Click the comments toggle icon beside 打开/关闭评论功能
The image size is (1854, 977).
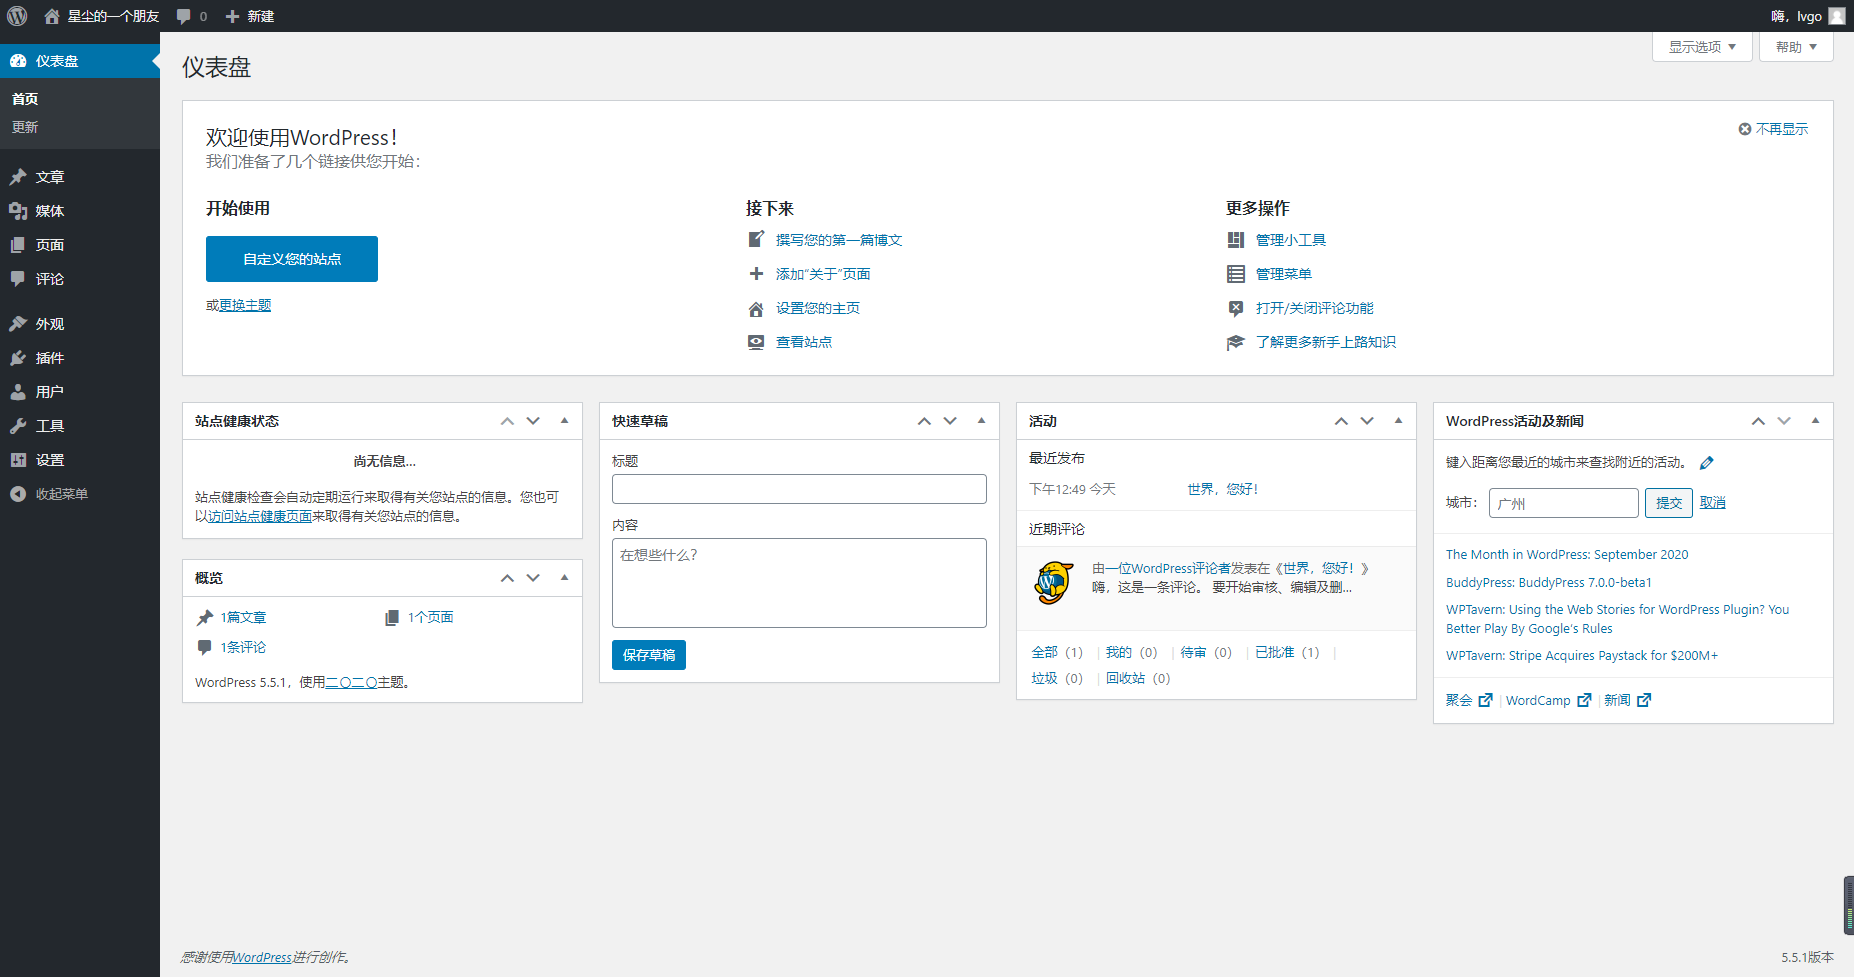(1236, 308)
